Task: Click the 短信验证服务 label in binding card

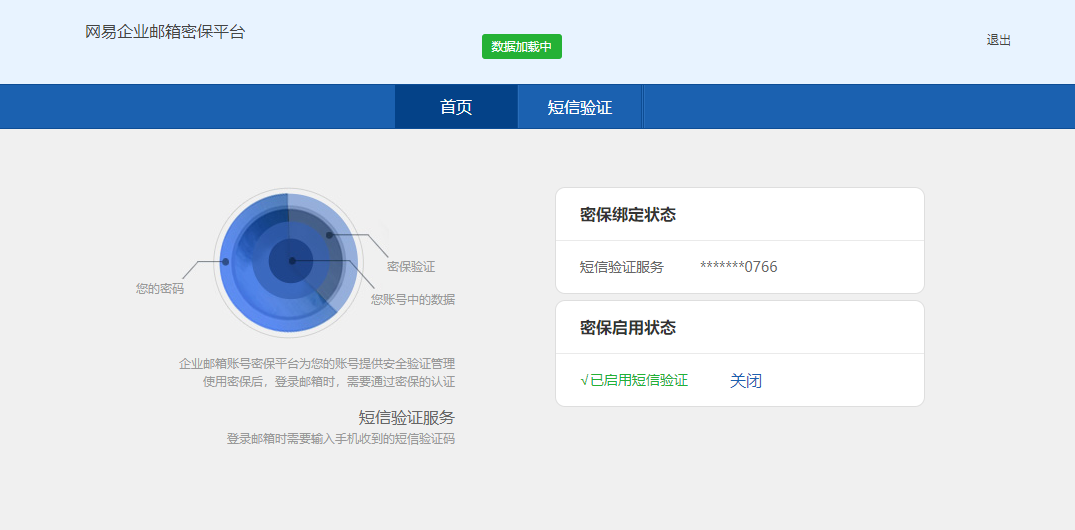Action: pos(622,267)
